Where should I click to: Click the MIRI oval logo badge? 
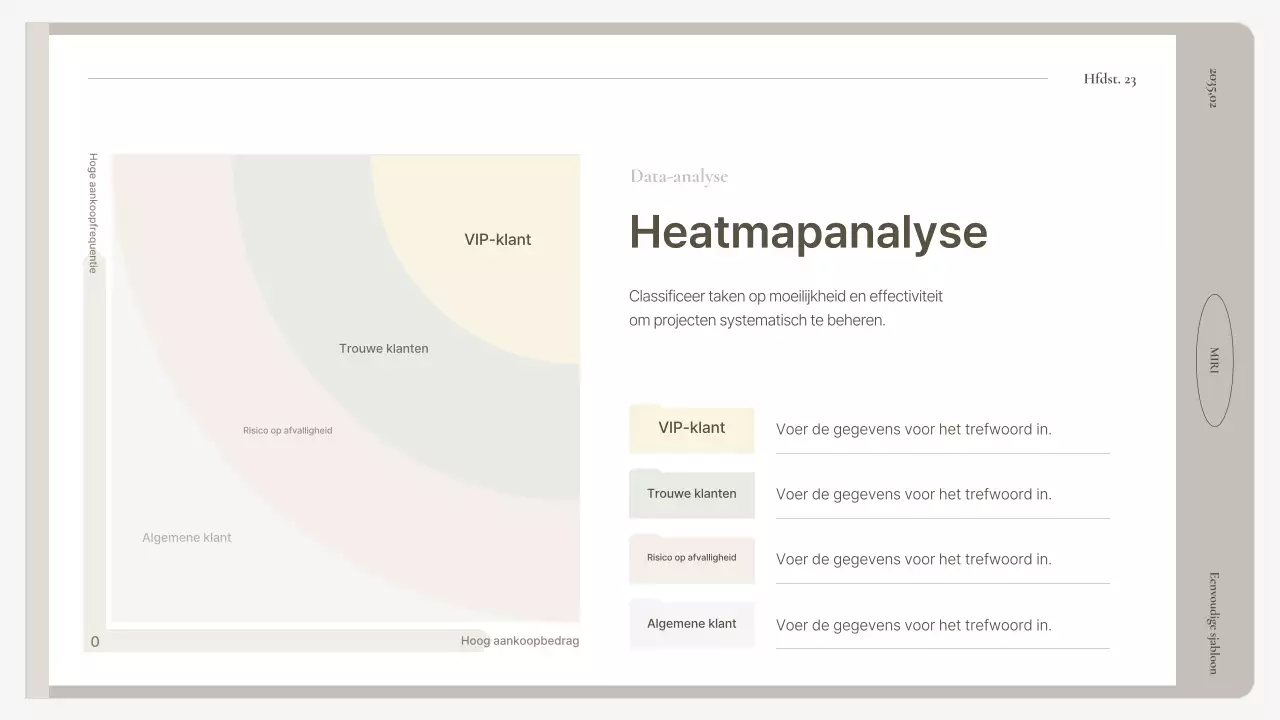point(1214,360)
